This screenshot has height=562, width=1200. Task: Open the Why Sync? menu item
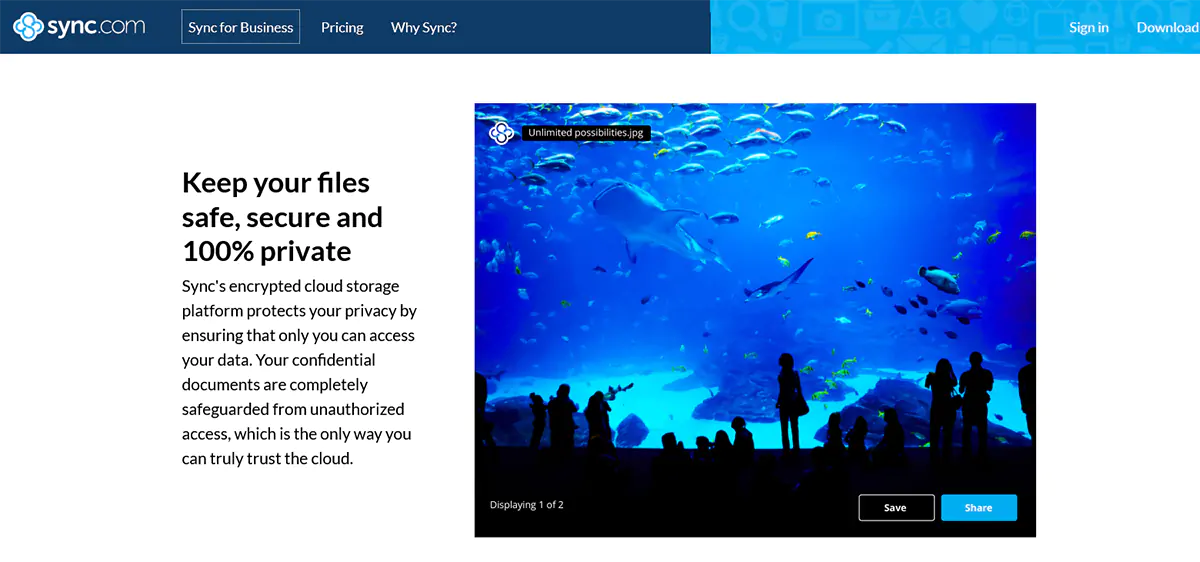click(x=424, y=27)
